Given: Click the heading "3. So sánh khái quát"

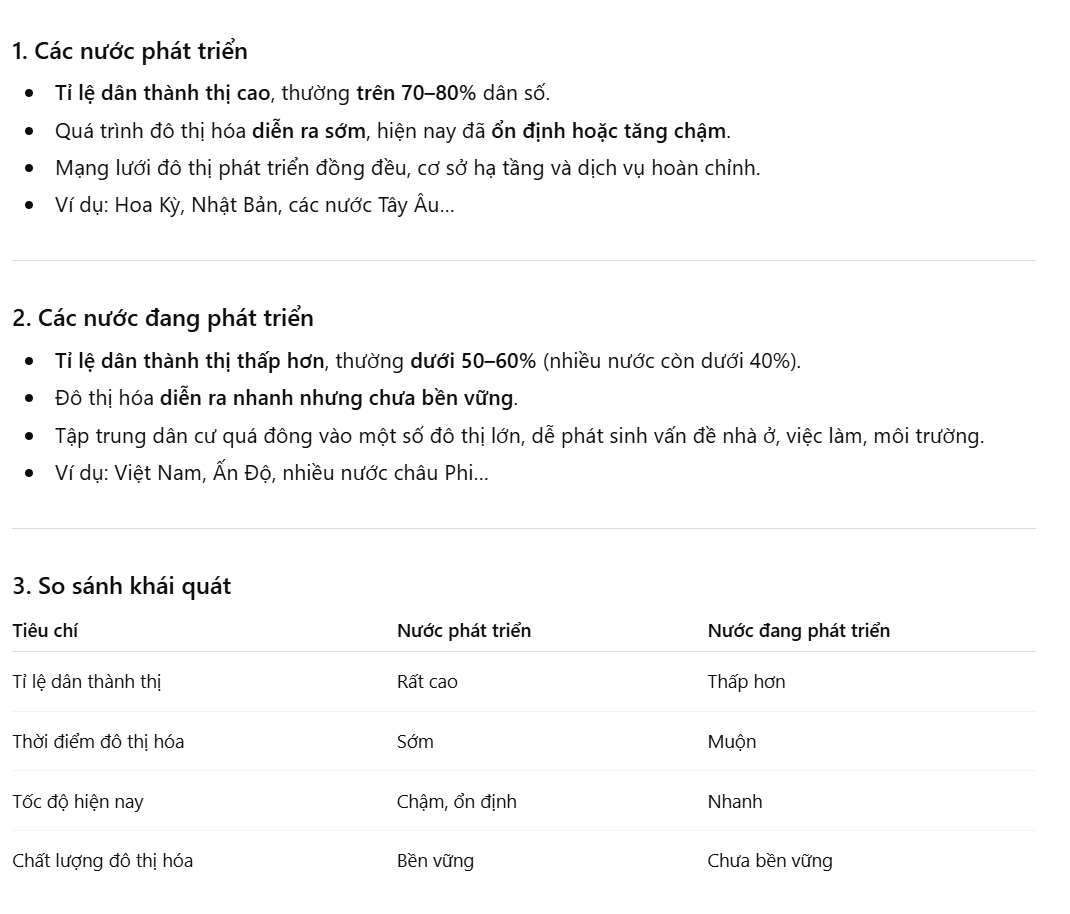Looking at the screenshot, I should 121,586.
